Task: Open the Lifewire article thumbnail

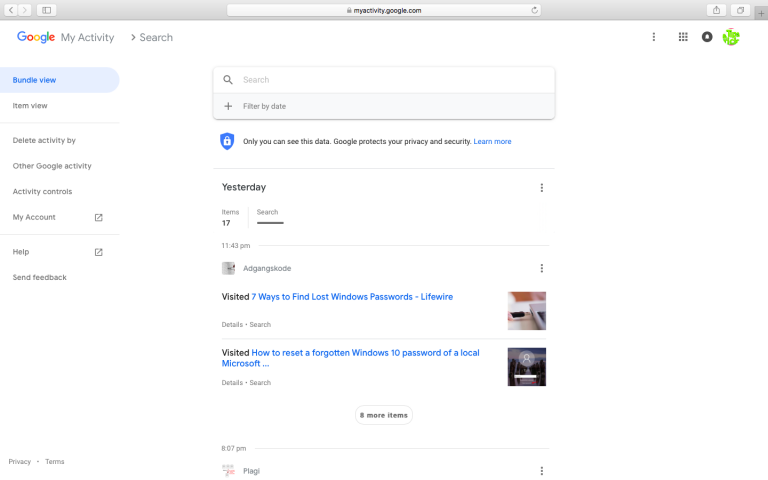Action: tap(527, 311)
